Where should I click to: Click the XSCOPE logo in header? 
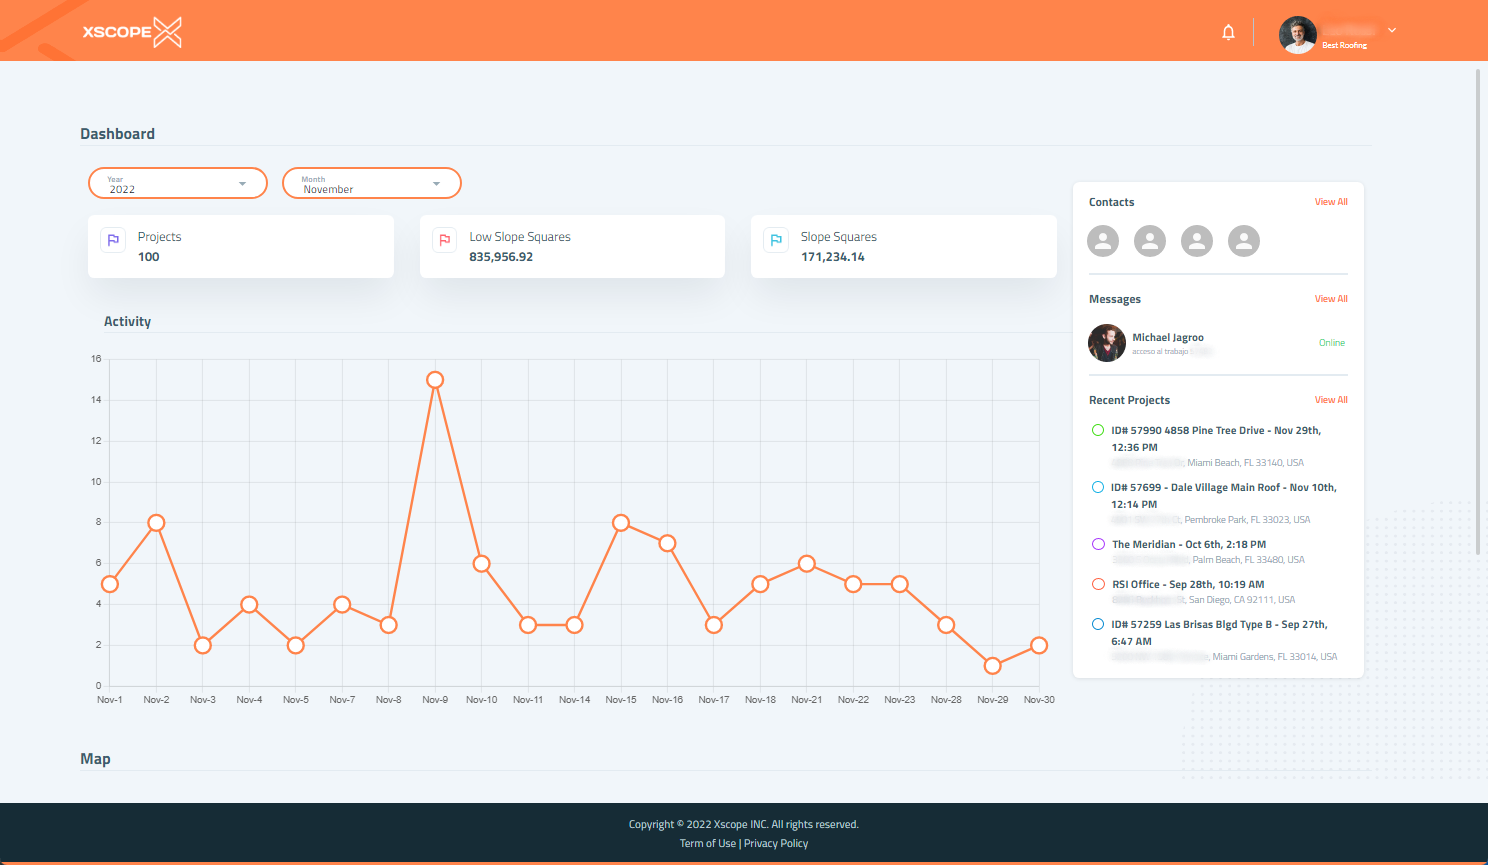pyautogui.click(x=132, y=32)
